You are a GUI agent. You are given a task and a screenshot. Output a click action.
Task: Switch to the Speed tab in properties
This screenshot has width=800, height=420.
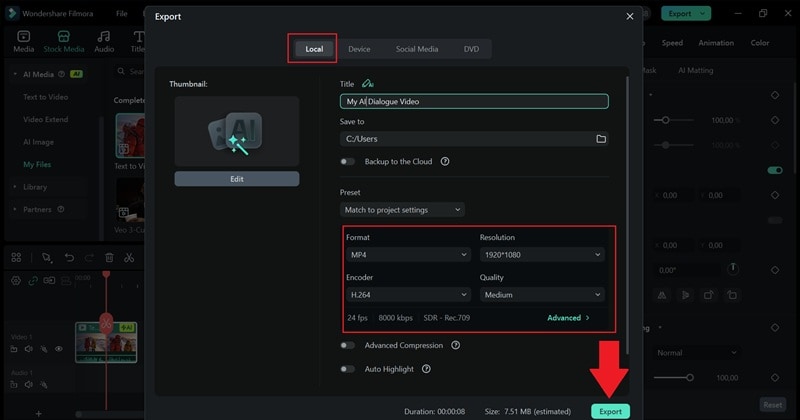[672, 43]
